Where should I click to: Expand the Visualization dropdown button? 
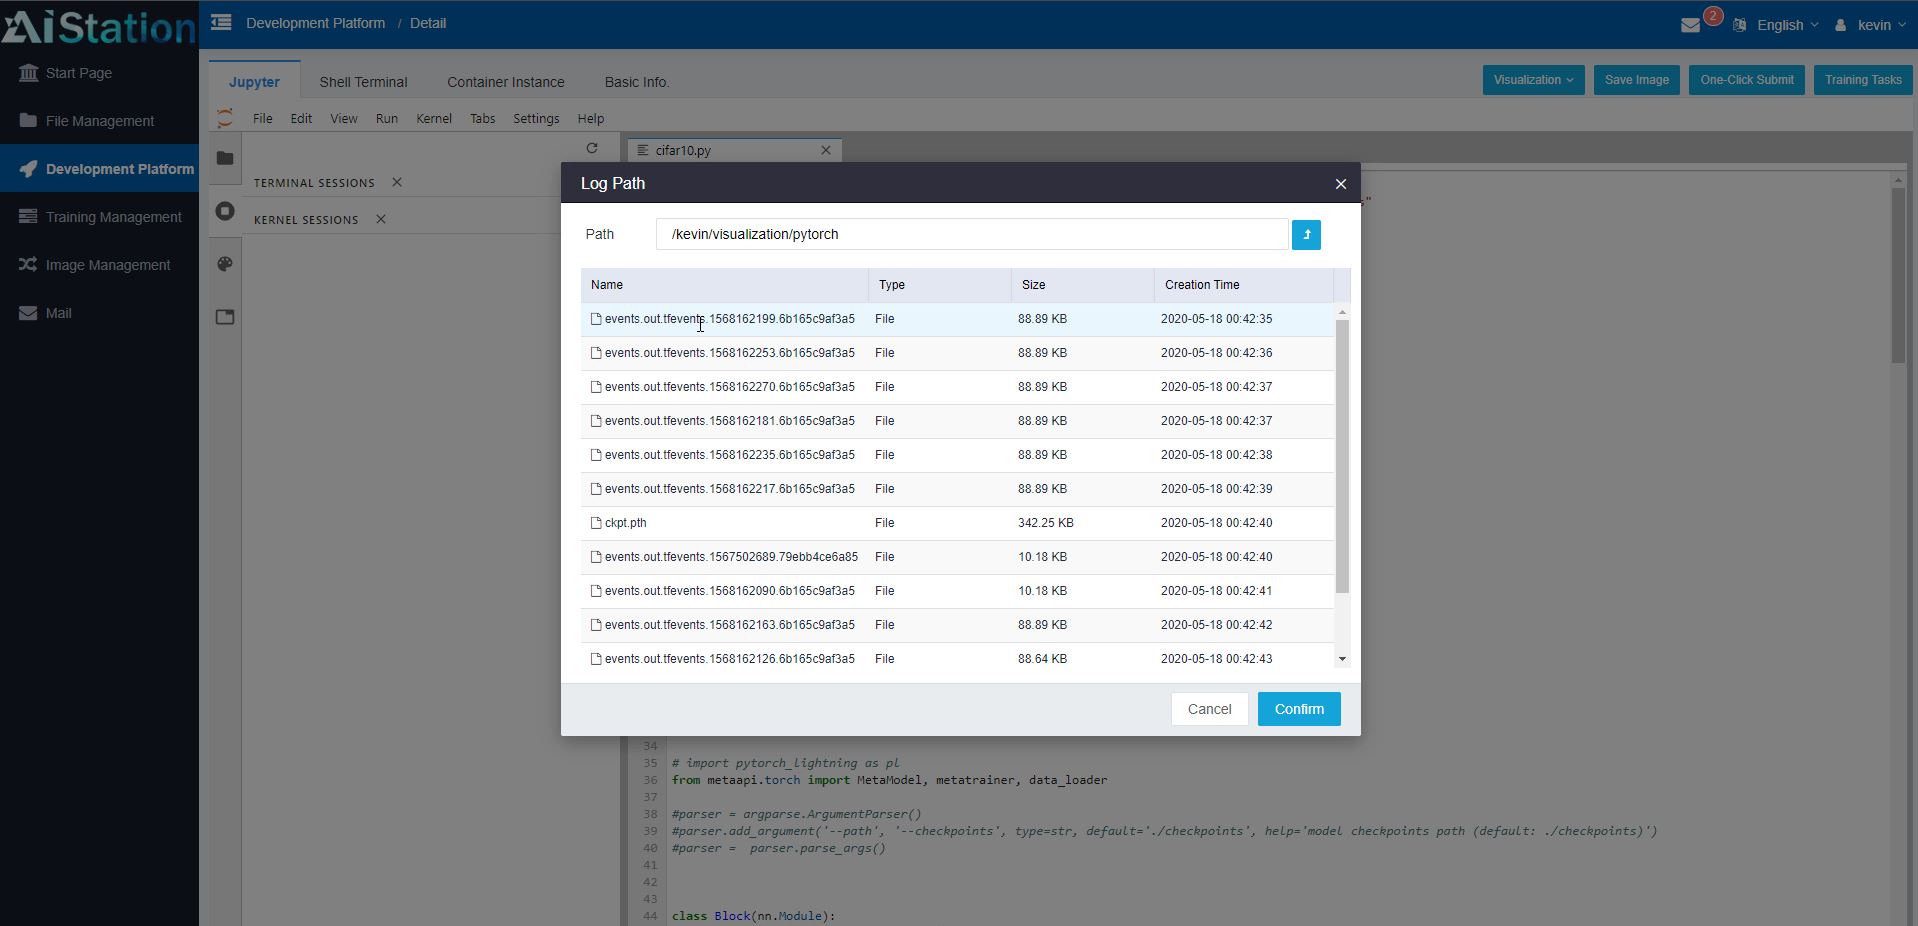tap(1532, 80)
